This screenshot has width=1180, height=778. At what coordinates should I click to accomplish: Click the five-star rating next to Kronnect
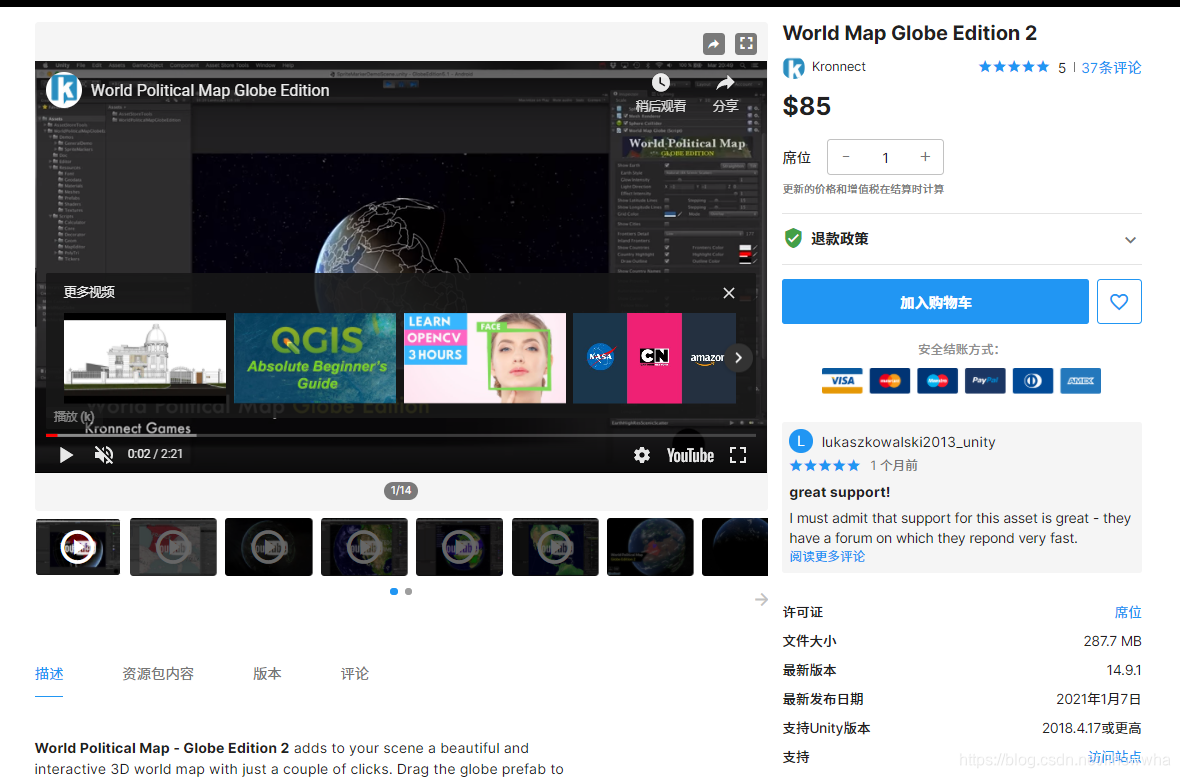click(1013, 67)
